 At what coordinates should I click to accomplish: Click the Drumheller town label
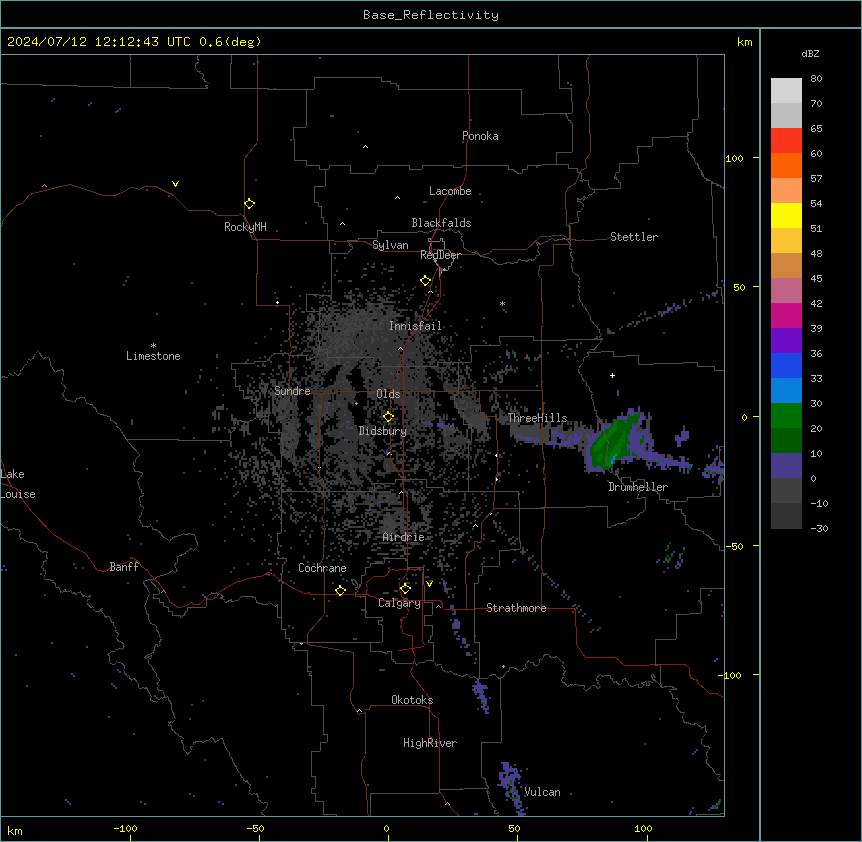click(x=638, y=487)
